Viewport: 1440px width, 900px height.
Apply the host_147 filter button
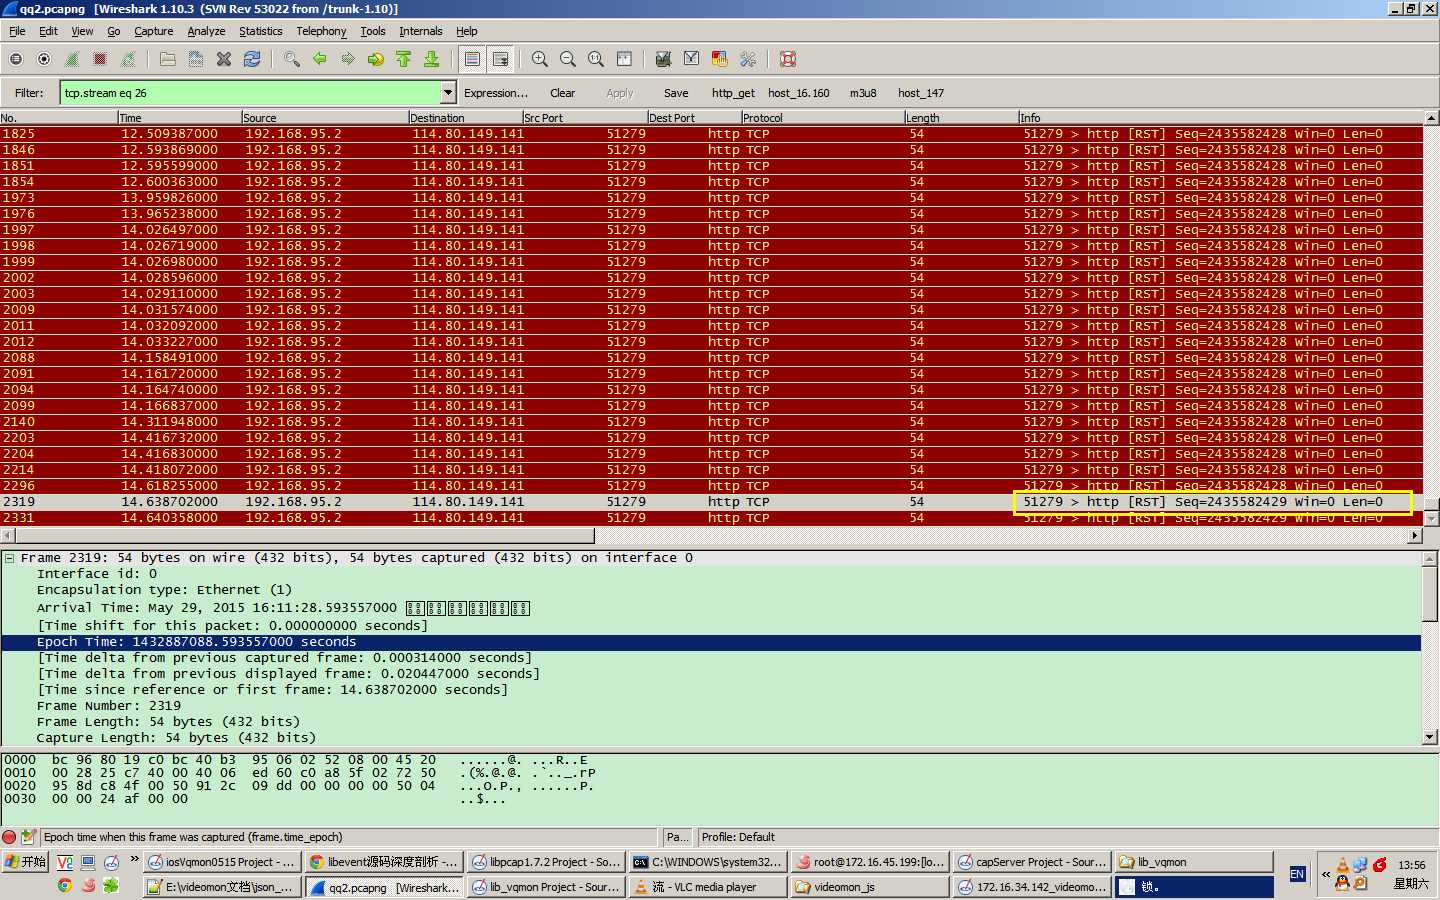(920, 93)
